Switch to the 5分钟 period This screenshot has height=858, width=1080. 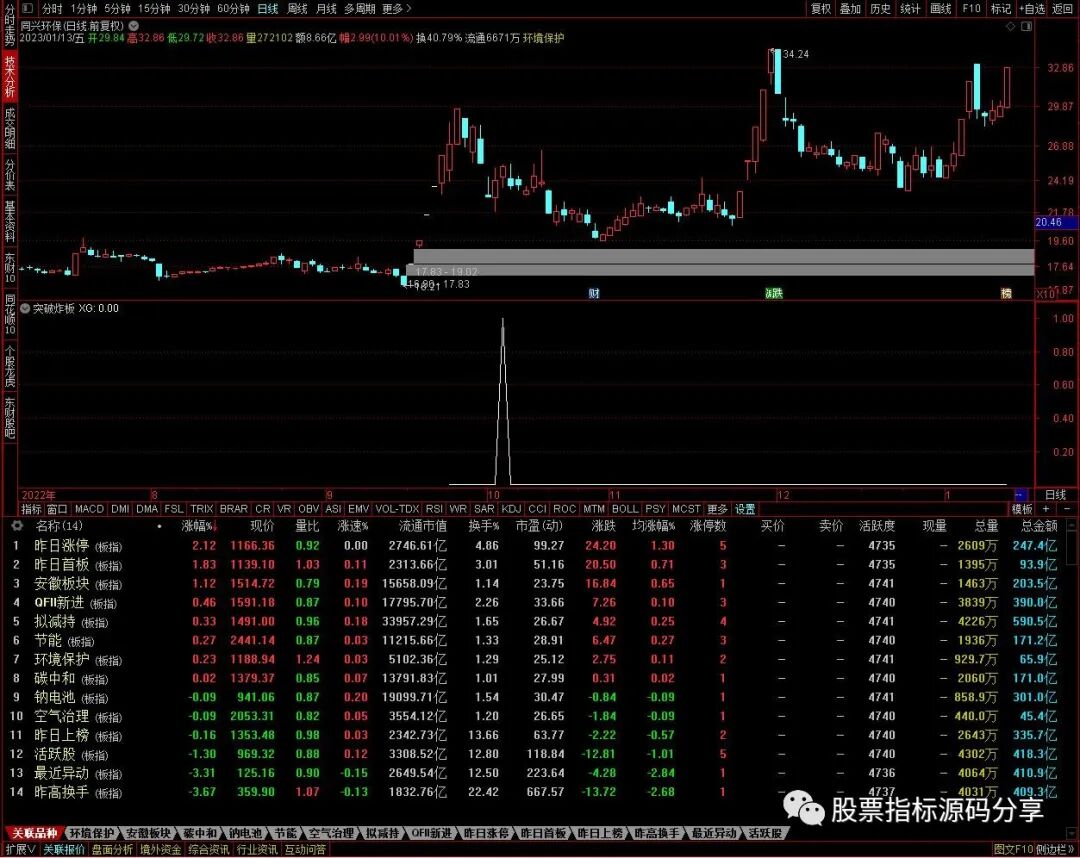118,8
